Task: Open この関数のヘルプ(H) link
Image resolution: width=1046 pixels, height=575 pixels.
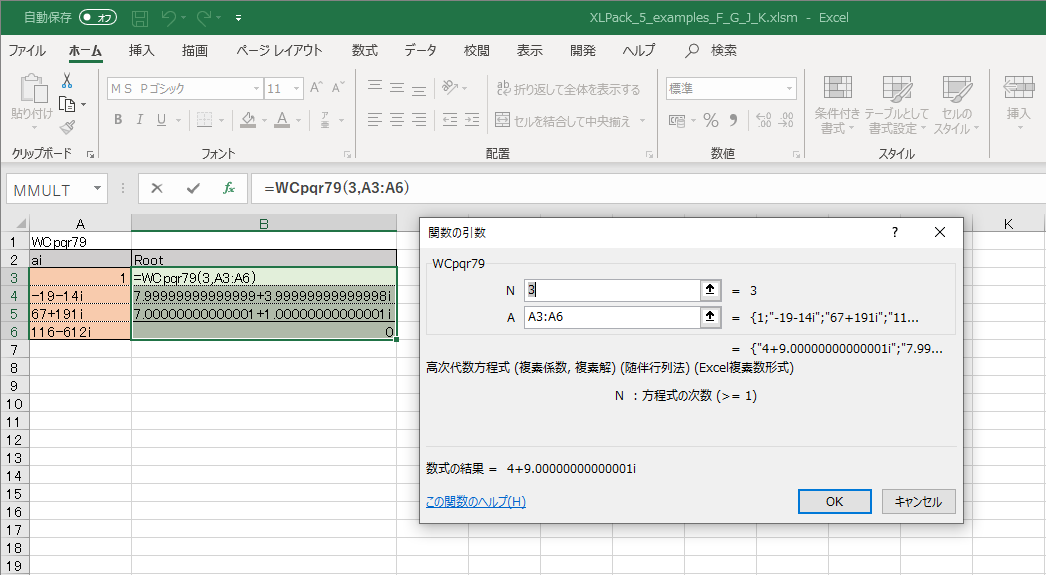Action: coord(476,502)
